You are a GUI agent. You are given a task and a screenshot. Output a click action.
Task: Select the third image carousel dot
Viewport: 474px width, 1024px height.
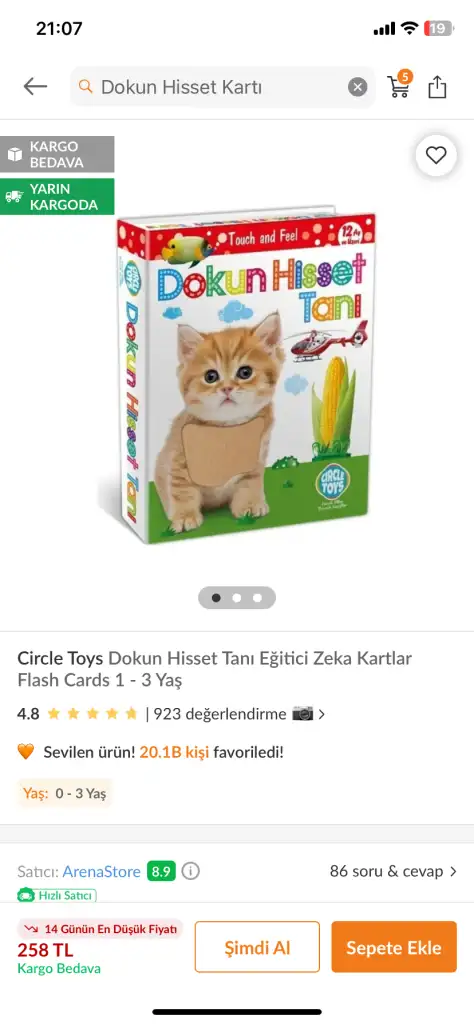(257, 598)
